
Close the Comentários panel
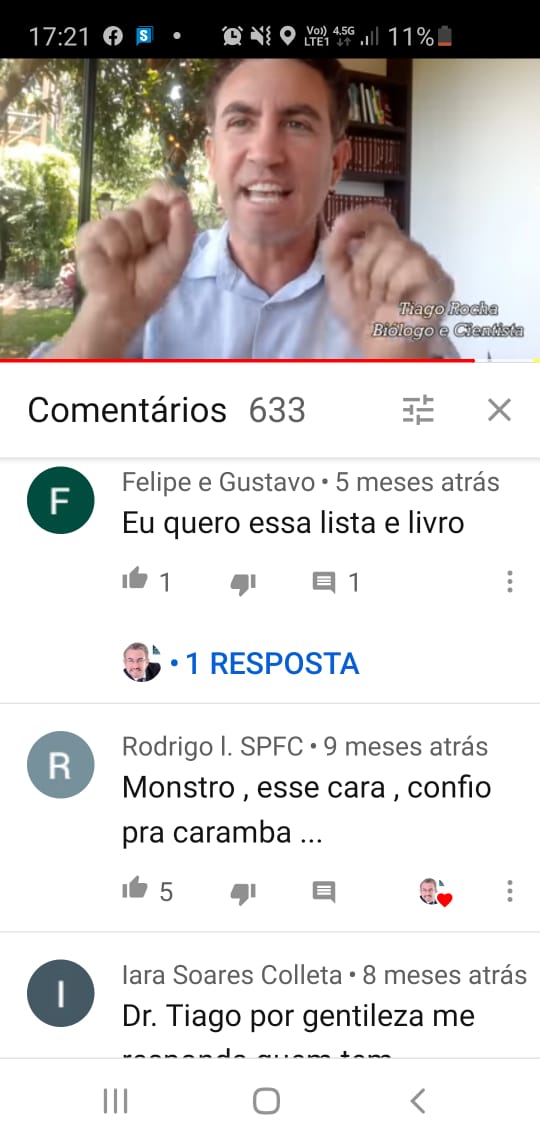pos(499,410)
